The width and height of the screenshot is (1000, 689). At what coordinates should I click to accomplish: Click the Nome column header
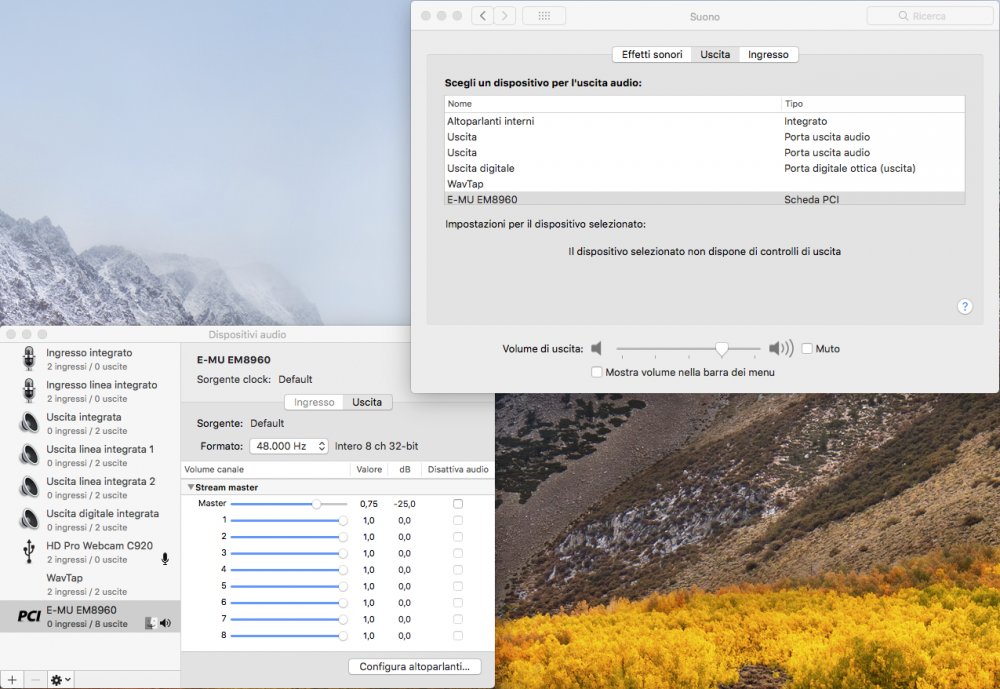tap(612, 103)
